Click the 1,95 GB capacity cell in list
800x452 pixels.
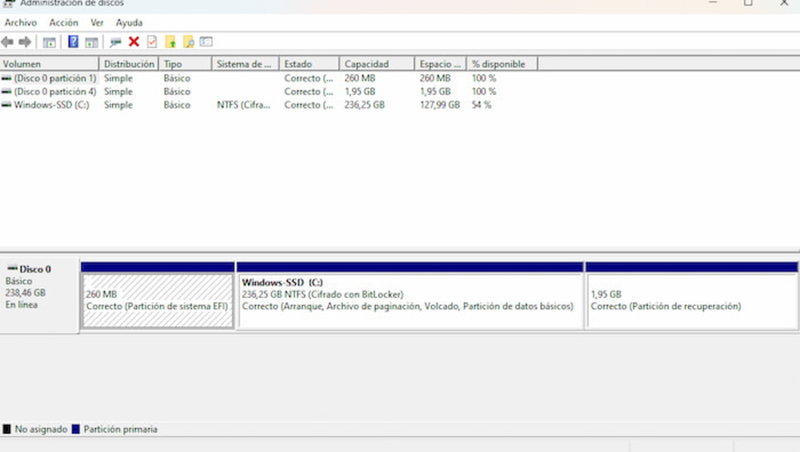(360, 91)
